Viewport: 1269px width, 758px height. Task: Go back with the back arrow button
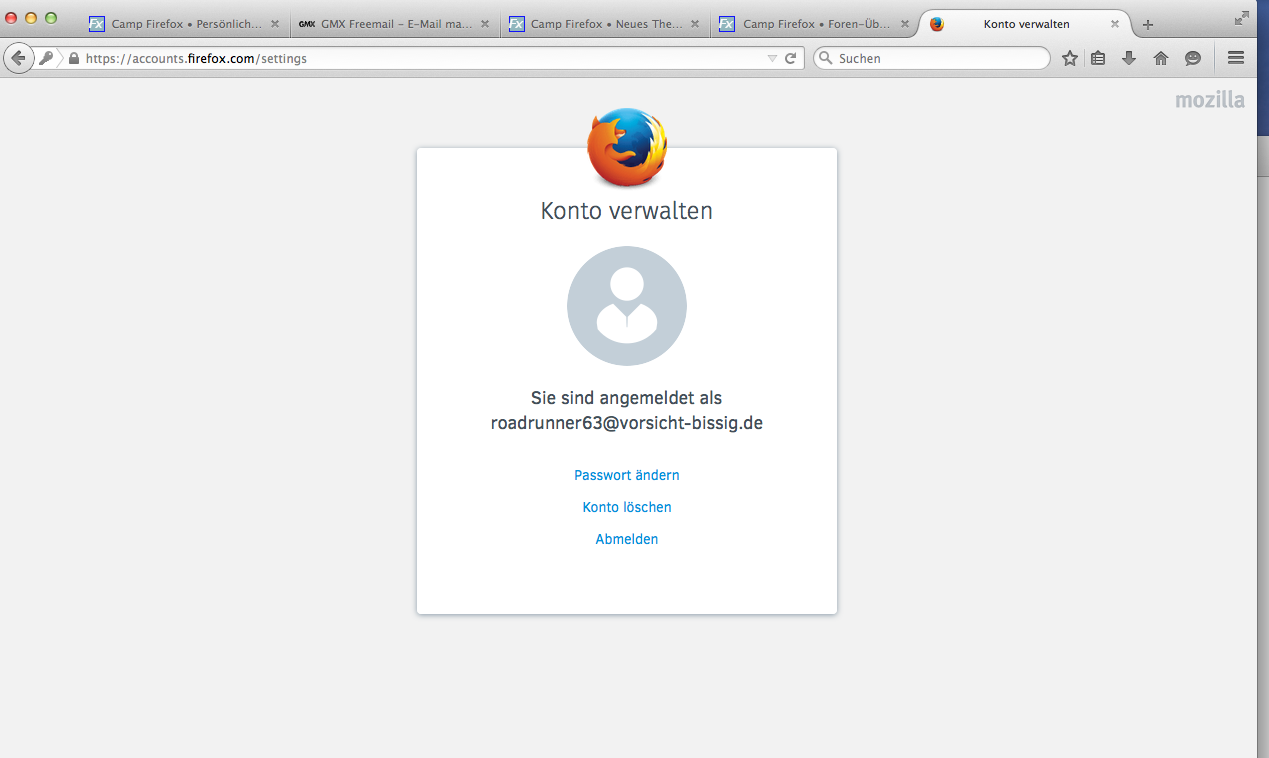[x=18, y=58]
